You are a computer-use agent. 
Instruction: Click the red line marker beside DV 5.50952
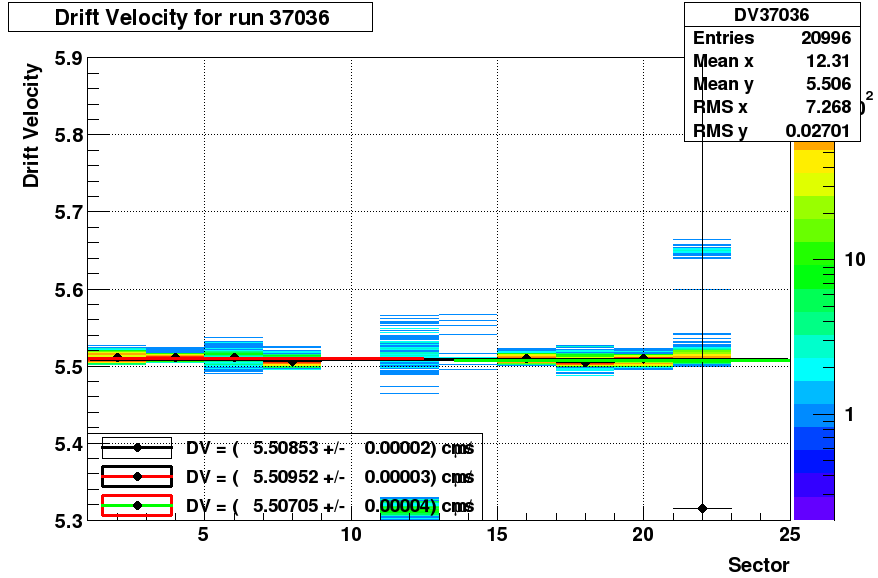pyautogui.click(x=137, y=477)
